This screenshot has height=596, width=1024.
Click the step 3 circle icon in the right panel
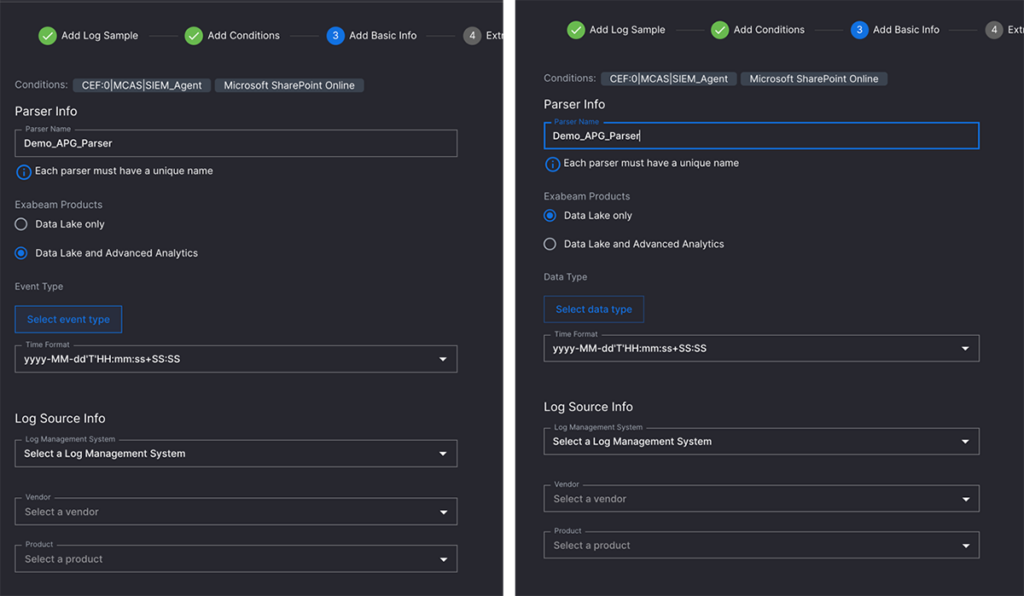point(859,30)
